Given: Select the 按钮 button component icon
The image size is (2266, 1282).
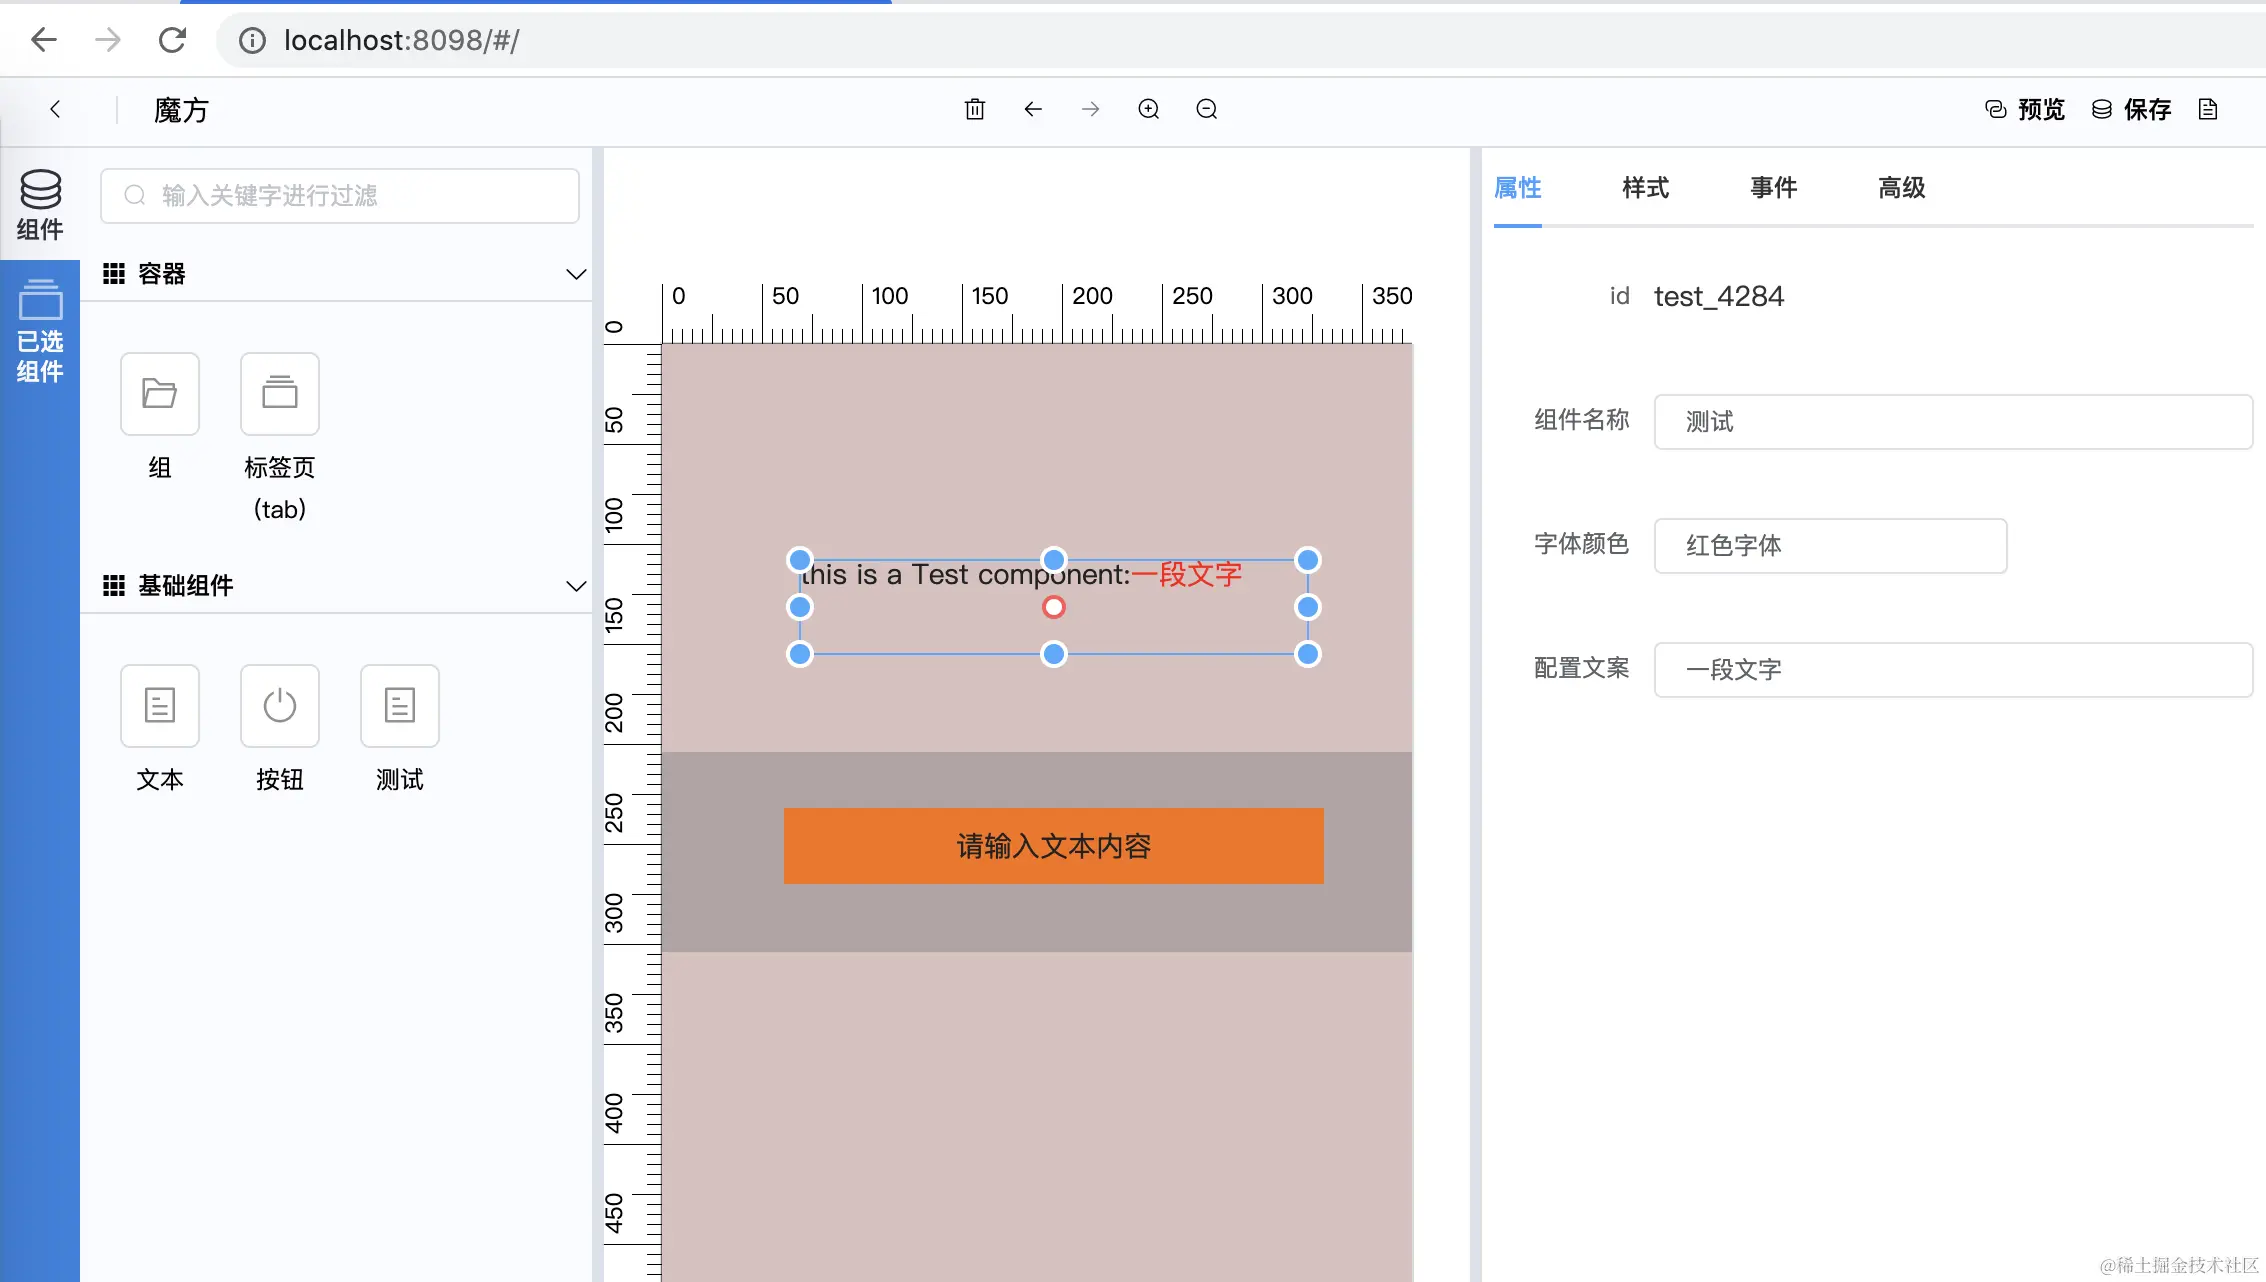Looking at the screenshot, I should [279, 706].
